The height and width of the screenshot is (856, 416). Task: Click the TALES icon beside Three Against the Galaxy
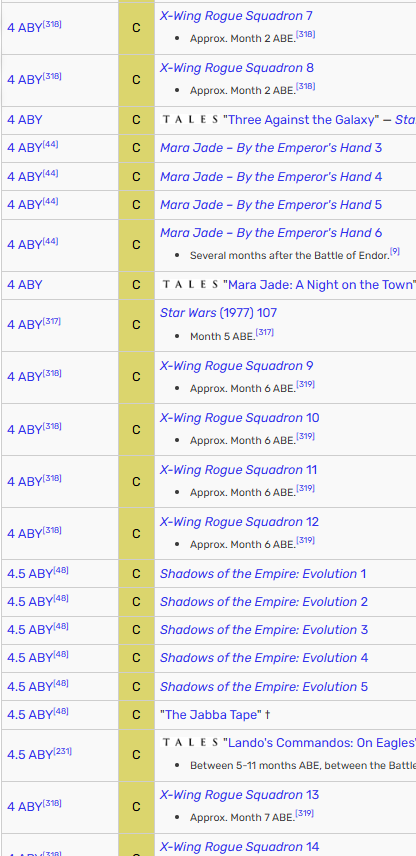click(x=190, y=120)
